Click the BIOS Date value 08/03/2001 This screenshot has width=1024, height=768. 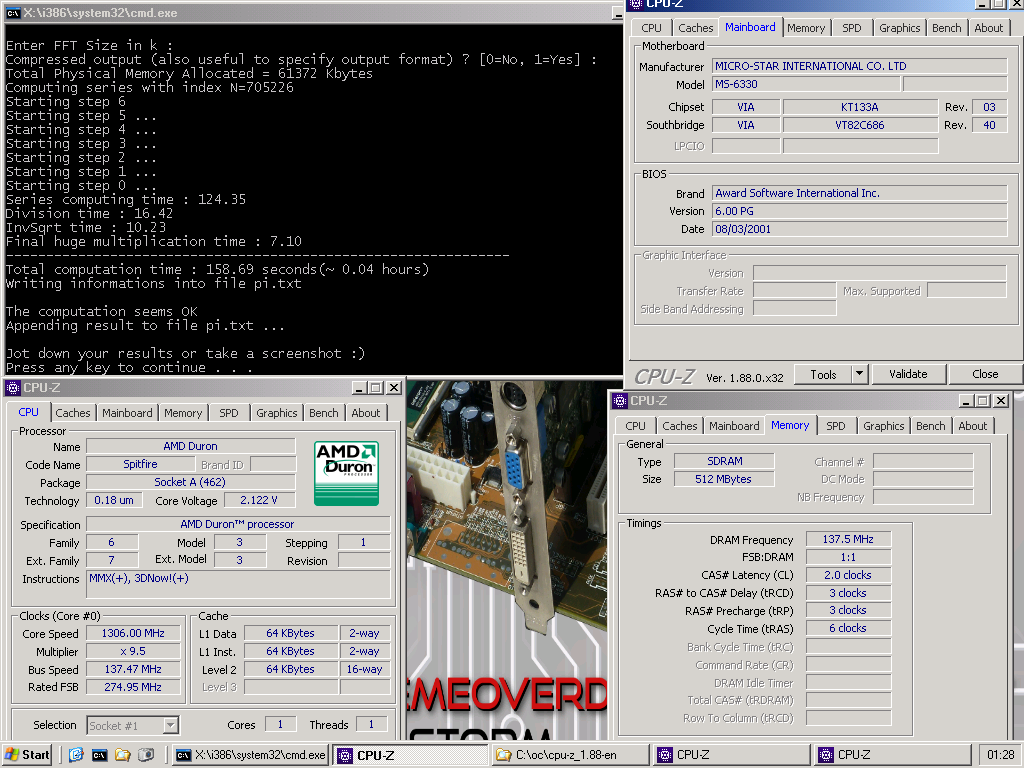(x=859, y=229)
